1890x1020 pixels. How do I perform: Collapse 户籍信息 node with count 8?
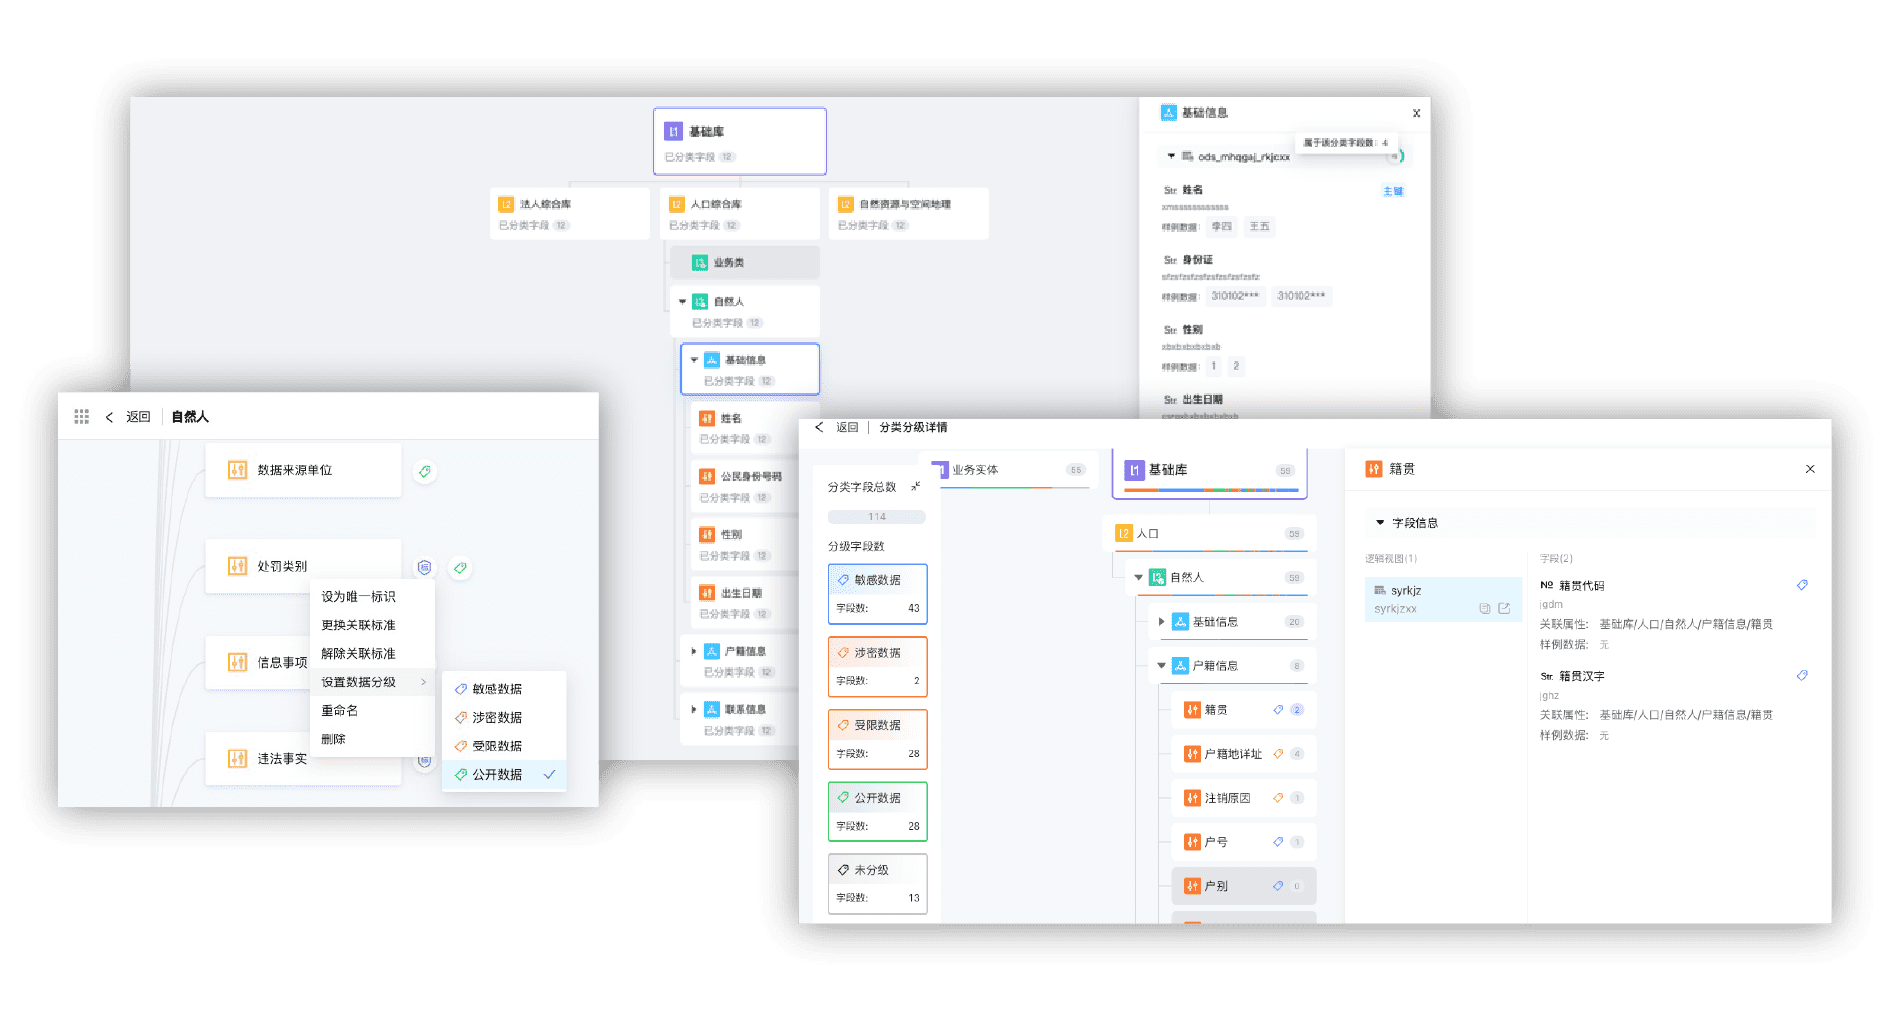(1161, 666)
